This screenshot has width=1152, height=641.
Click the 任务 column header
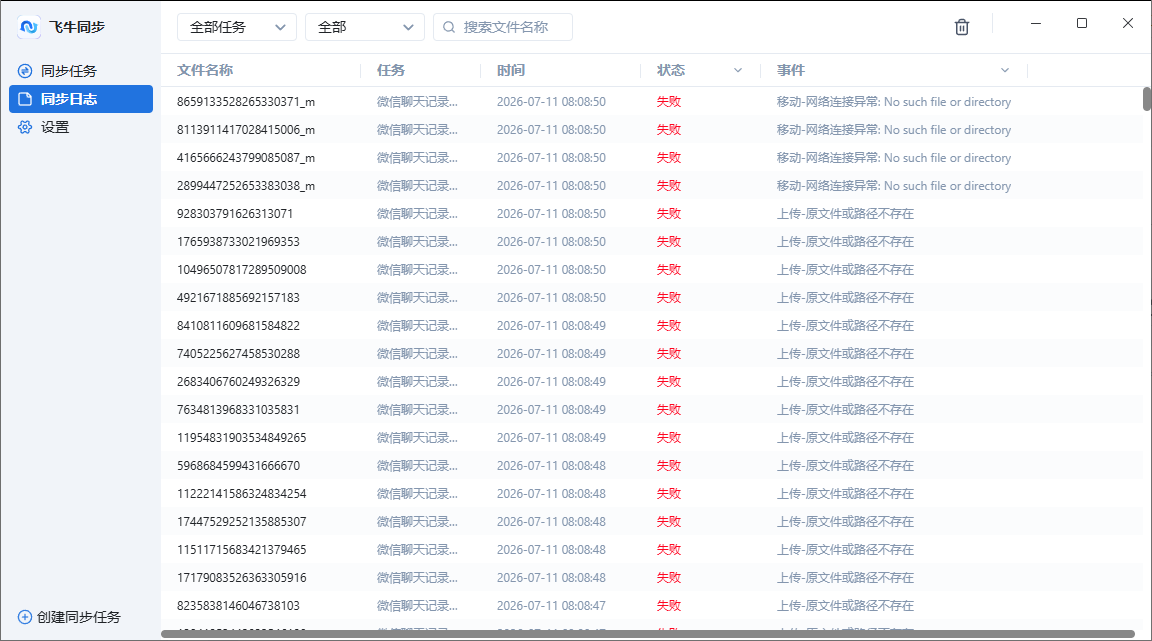(391, 71)
